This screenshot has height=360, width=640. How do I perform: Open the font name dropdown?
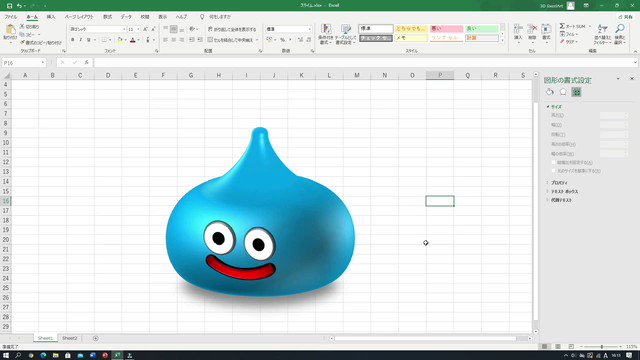pyautogui.click(x=124, y=29)
